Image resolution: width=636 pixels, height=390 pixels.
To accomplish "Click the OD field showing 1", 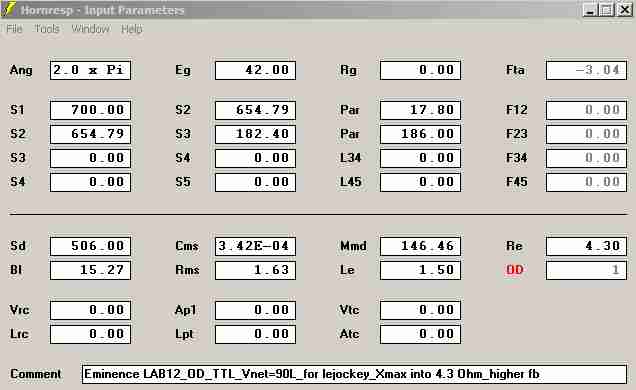I will point(587,270).
